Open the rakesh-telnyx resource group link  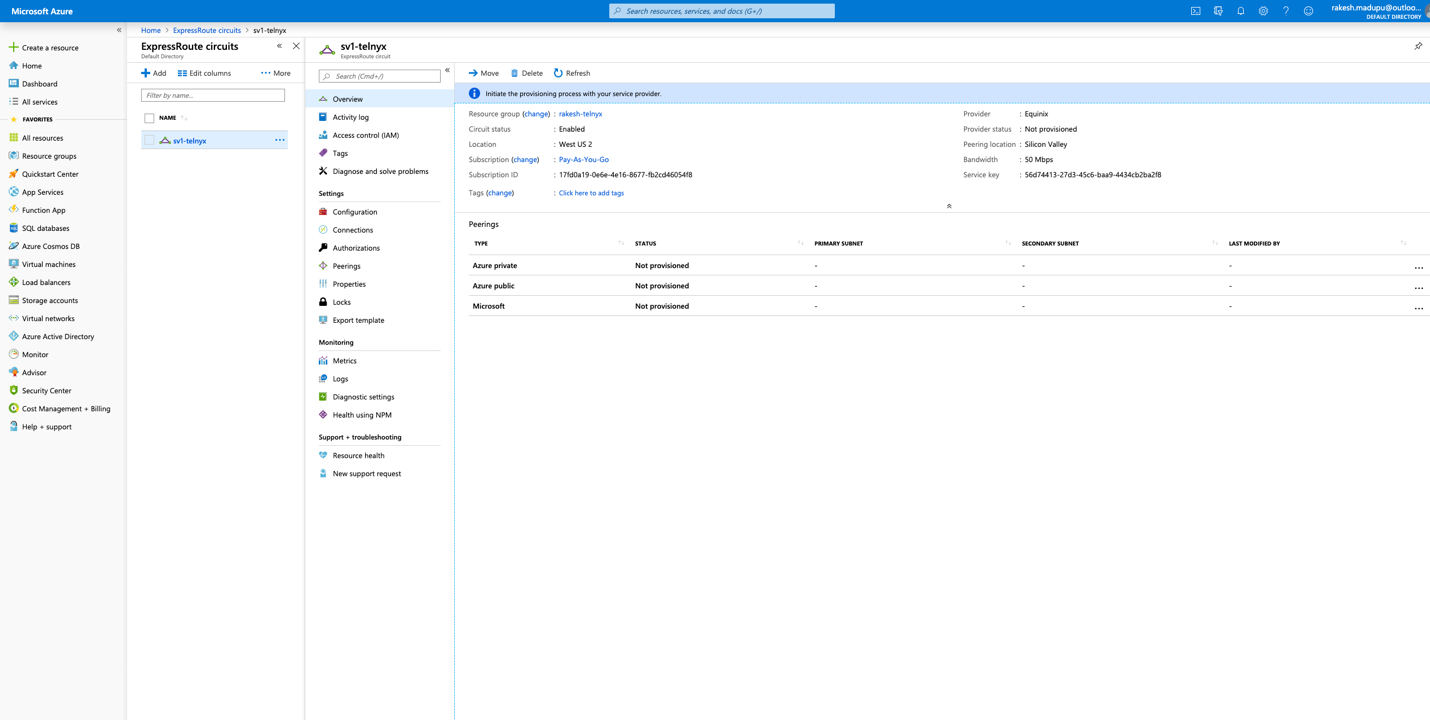tap(580, 114)
